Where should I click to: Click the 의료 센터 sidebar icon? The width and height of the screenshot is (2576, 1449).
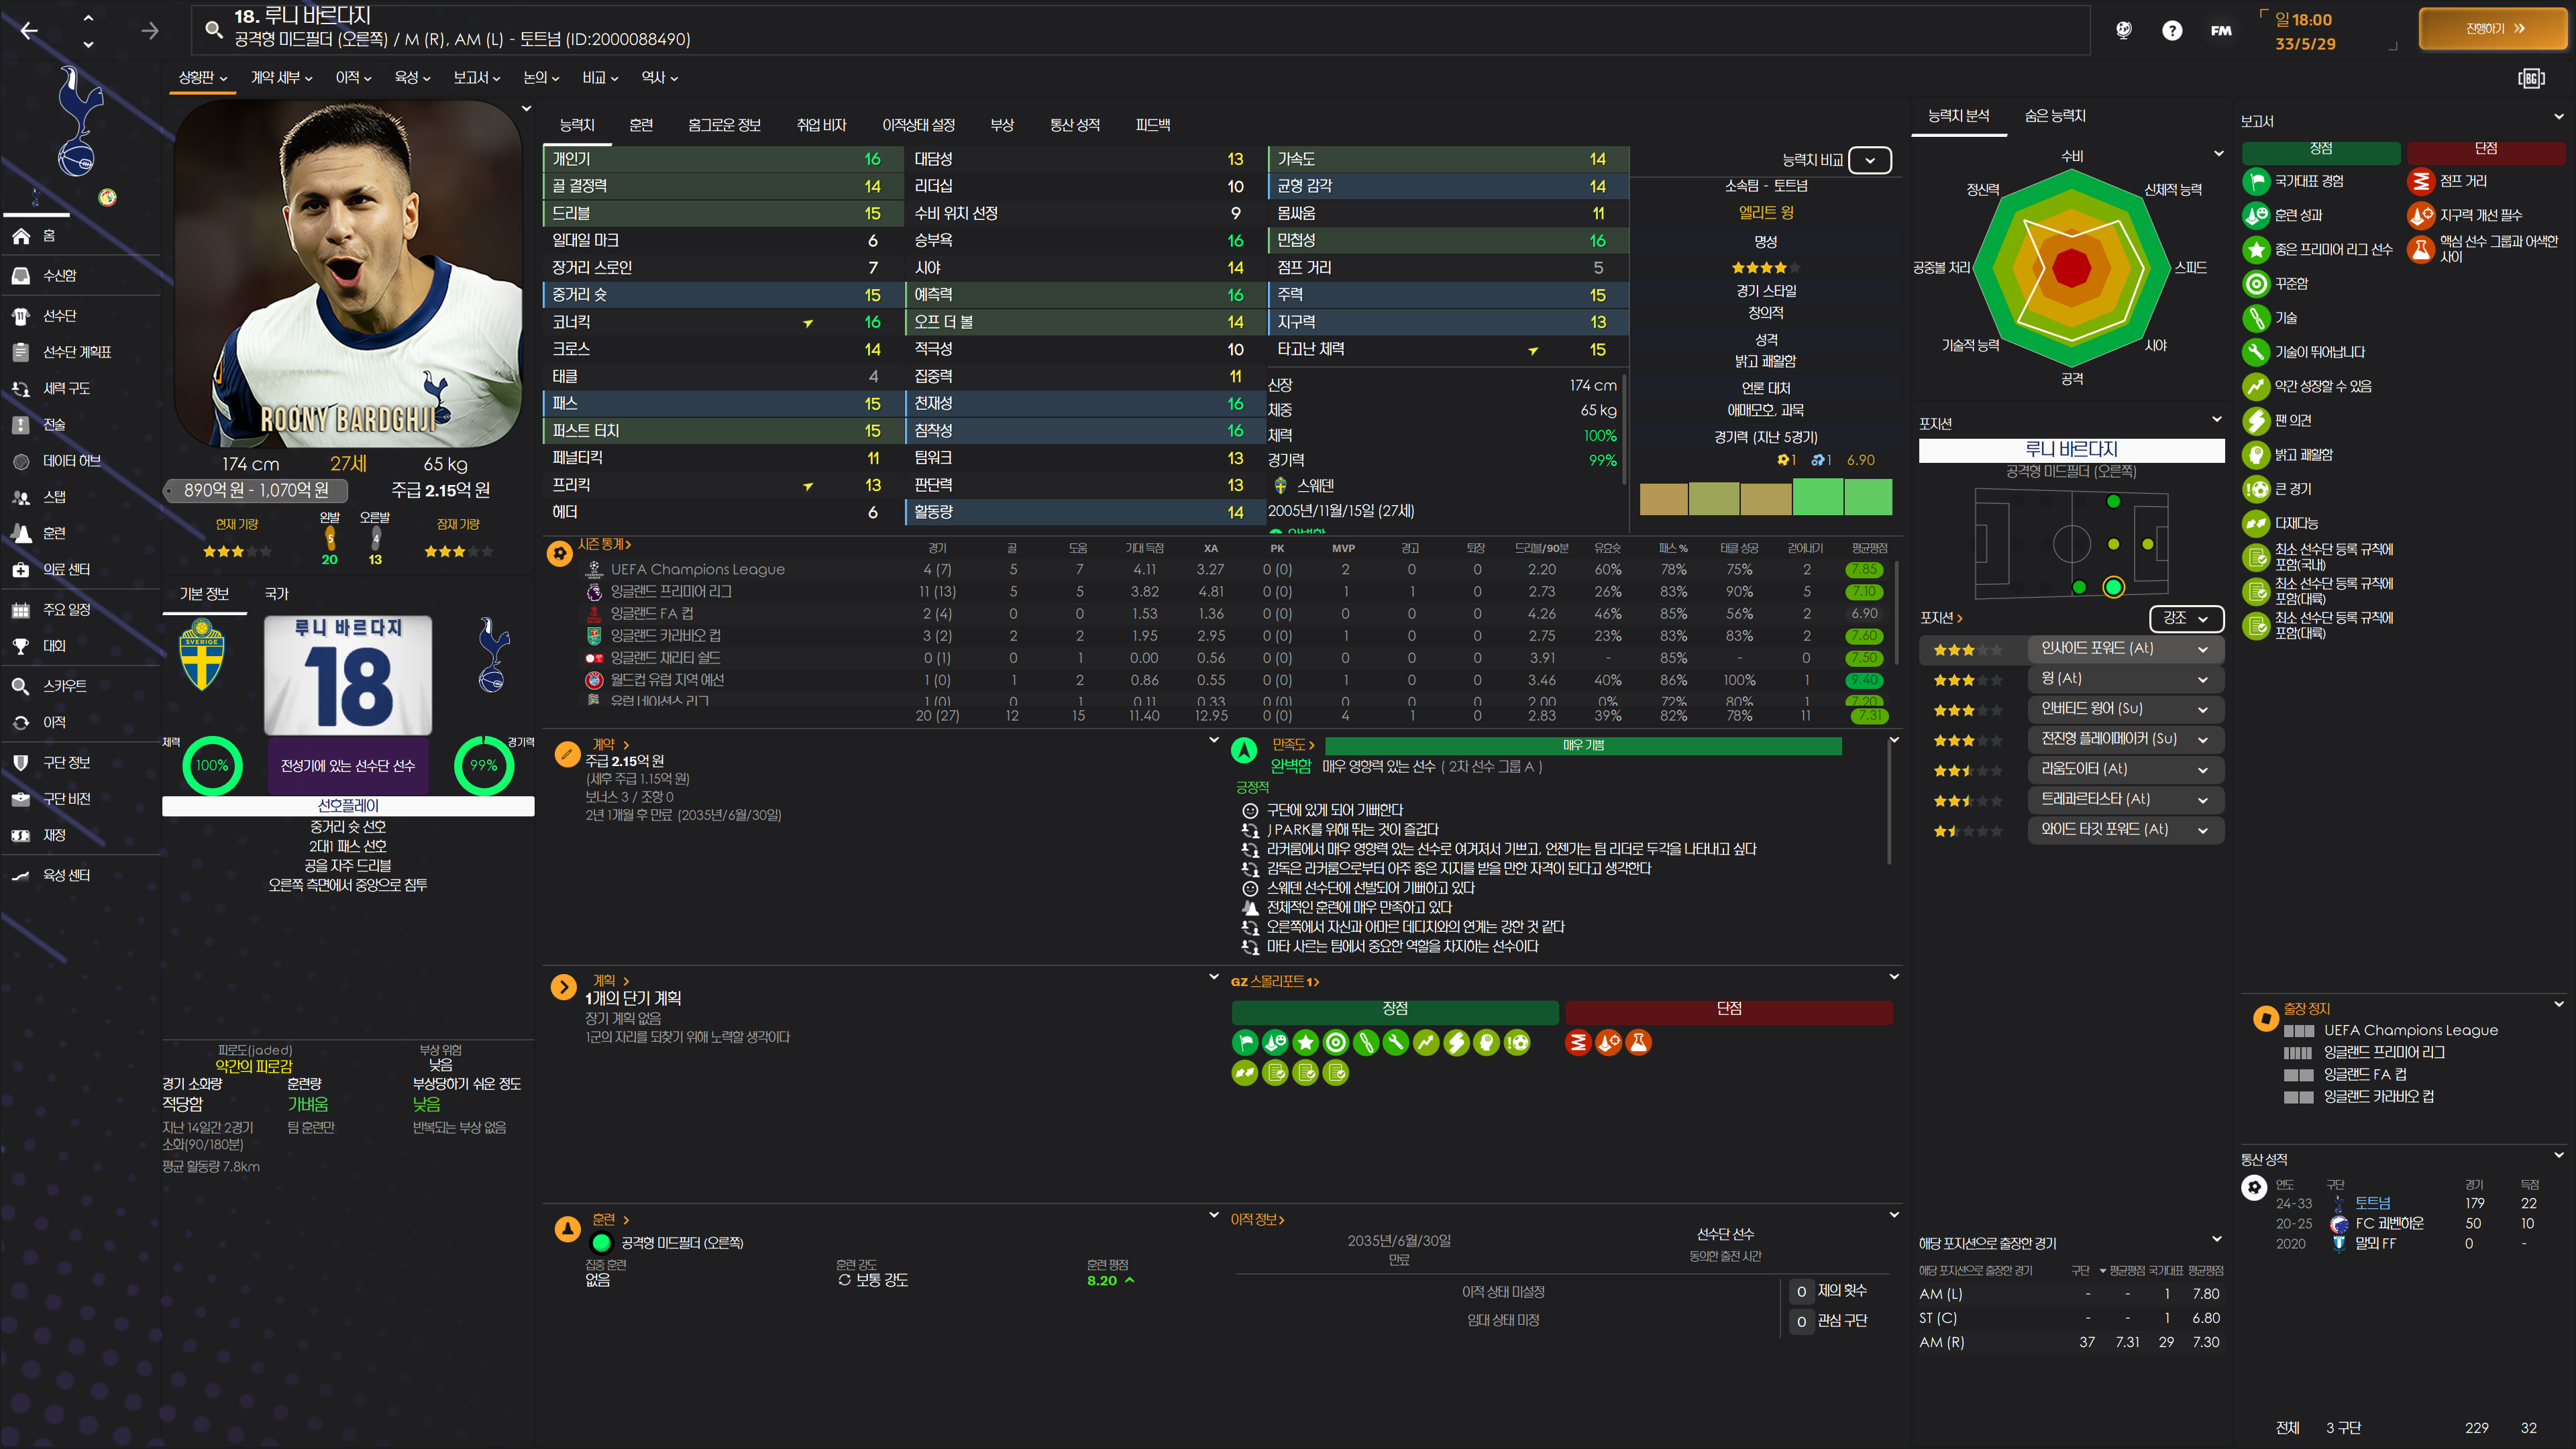[x=20, y=569]
